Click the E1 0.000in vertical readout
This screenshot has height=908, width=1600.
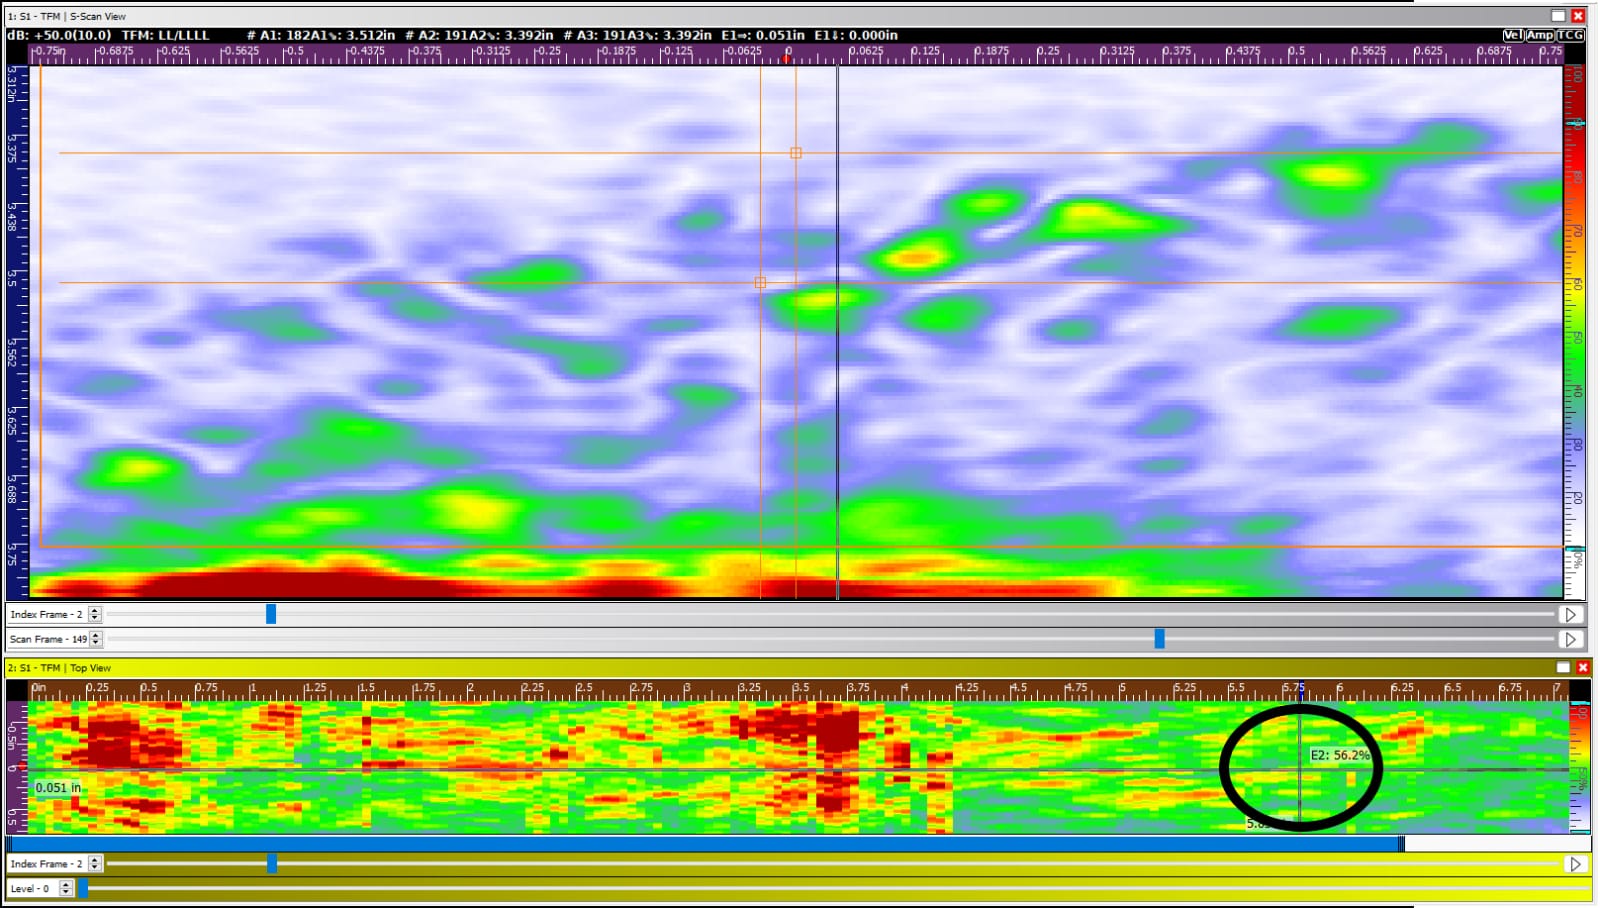856,35
